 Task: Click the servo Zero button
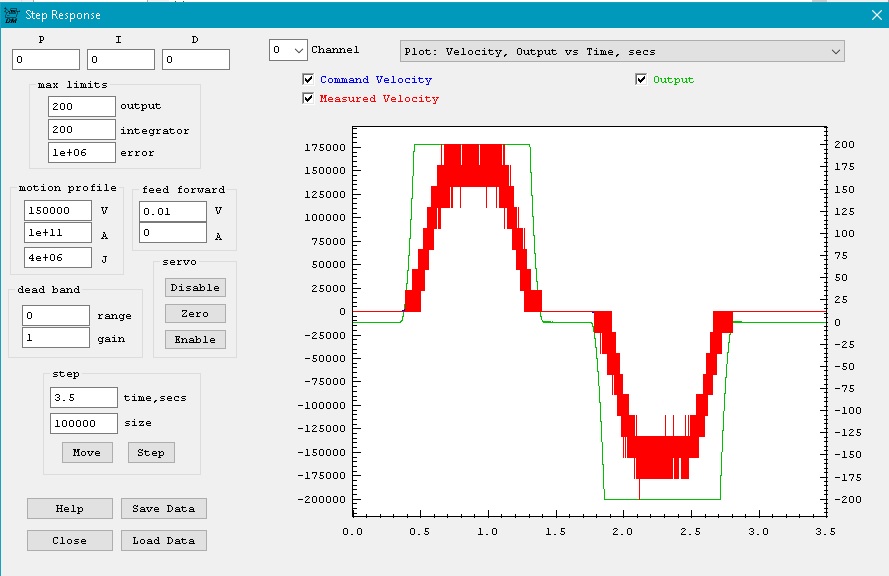(x=195, y=314)
